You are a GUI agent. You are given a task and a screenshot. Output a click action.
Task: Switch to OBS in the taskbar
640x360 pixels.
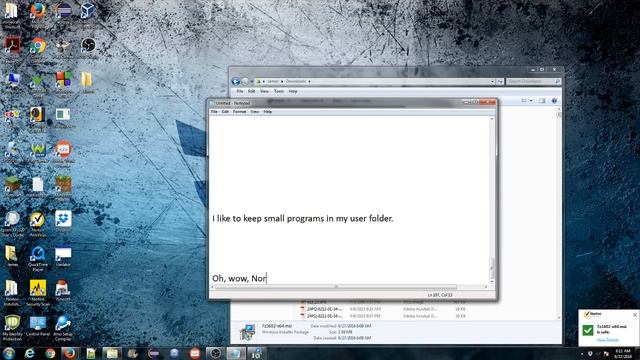coord(215,353)
